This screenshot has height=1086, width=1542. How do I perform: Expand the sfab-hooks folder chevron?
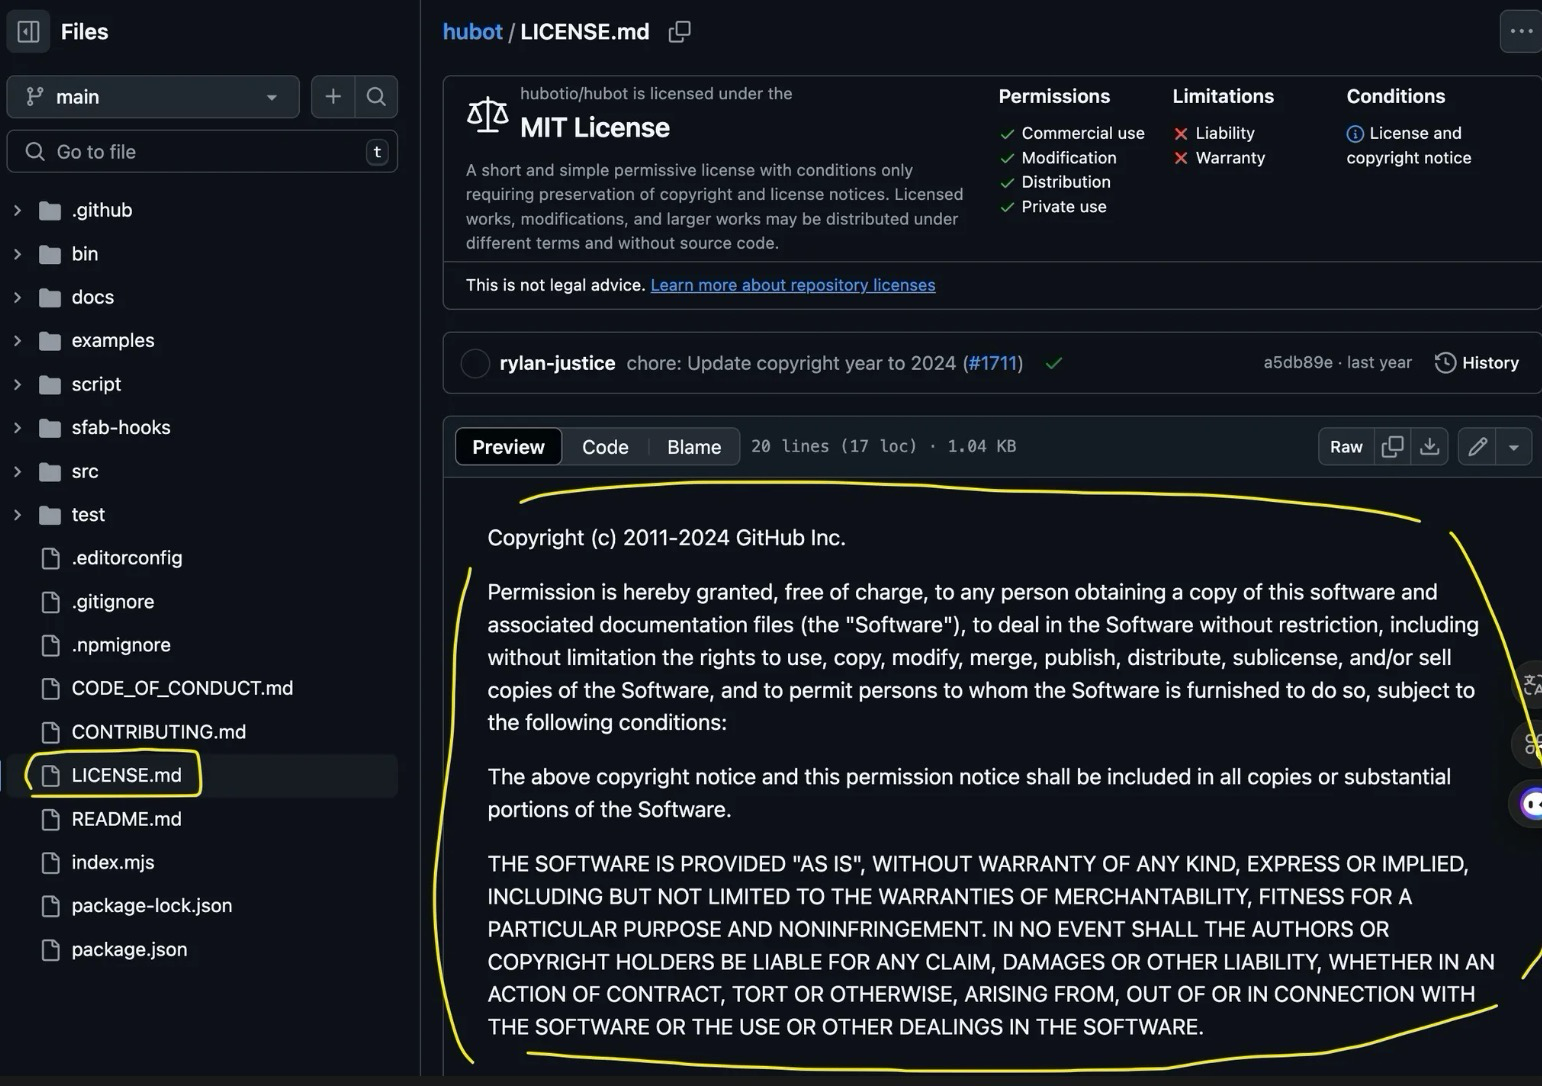[17, 428]
